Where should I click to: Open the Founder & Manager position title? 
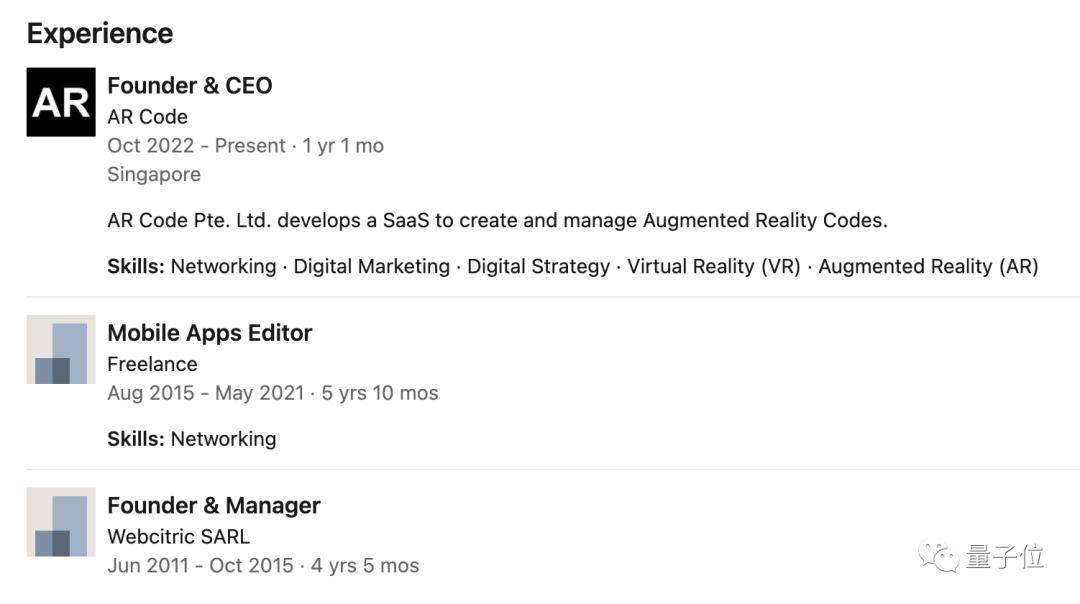[213, 506]
